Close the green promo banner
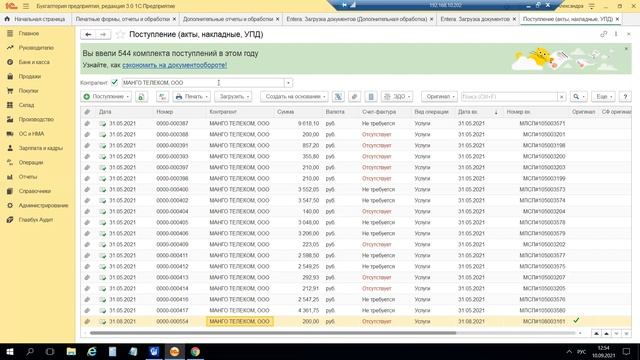This screenshot has width=640, height=360. click(626, 49)
